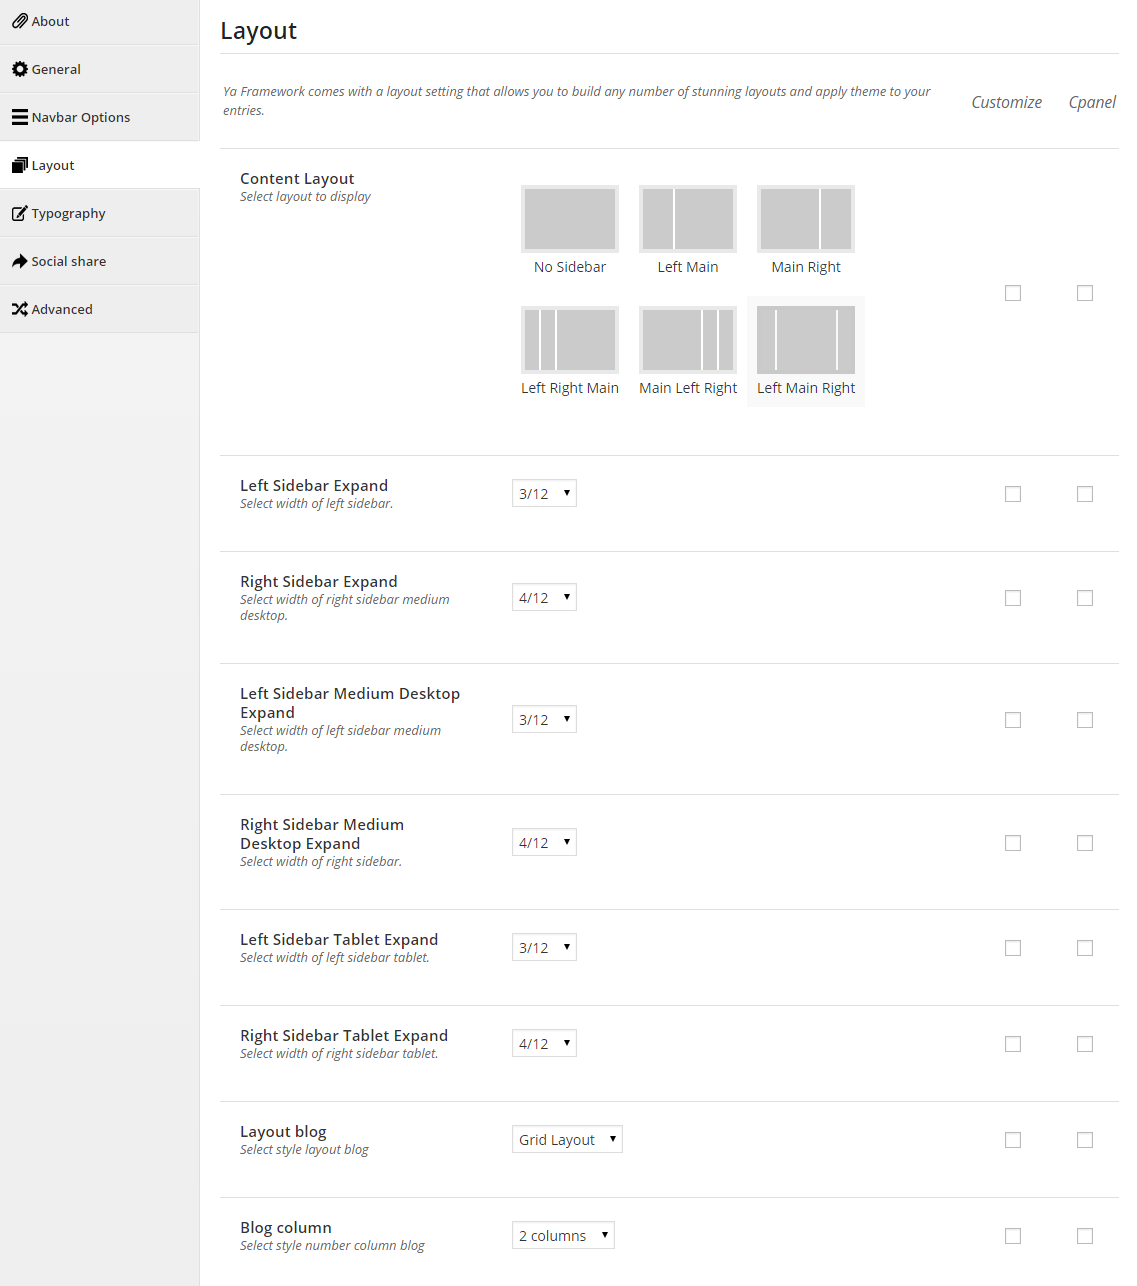
Task: Enable Cpanel for Right Sidebar Tablet Expand
Action: 1085,1044
